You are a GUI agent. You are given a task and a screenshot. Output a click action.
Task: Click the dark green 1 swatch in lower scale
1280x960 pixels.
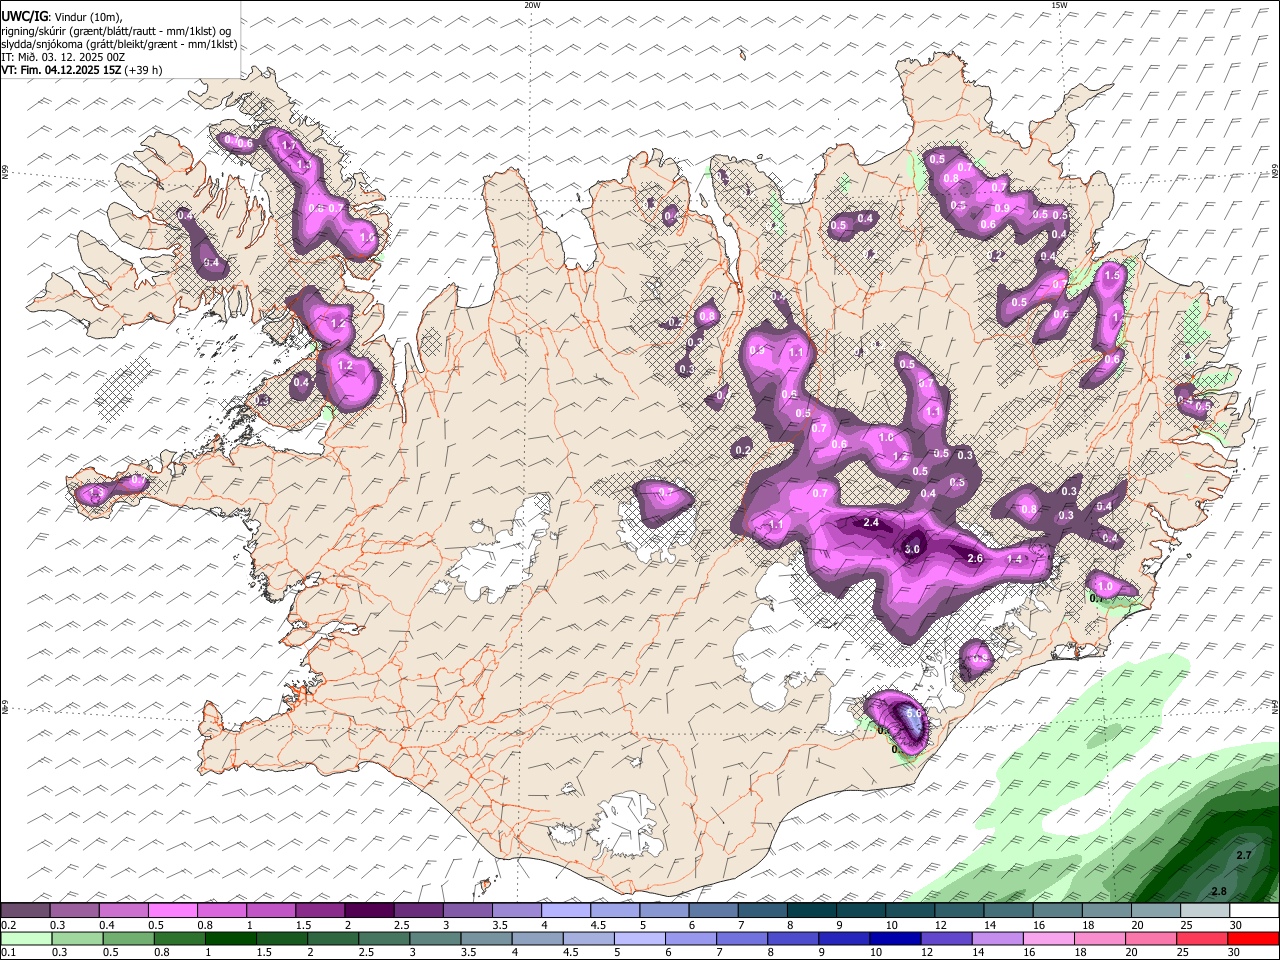tap(230, 939)
